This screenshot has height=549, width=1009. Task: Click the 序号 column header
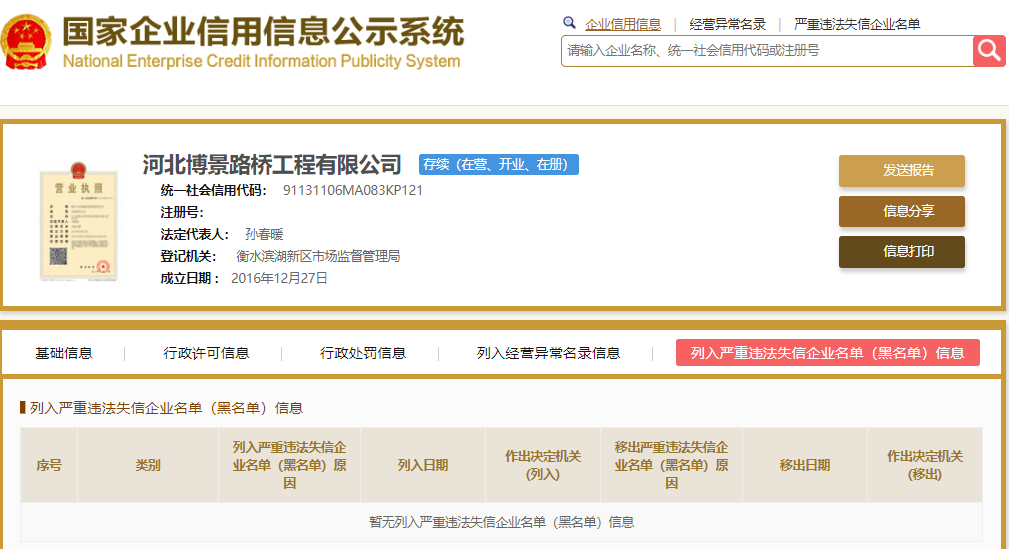[49, 465]
